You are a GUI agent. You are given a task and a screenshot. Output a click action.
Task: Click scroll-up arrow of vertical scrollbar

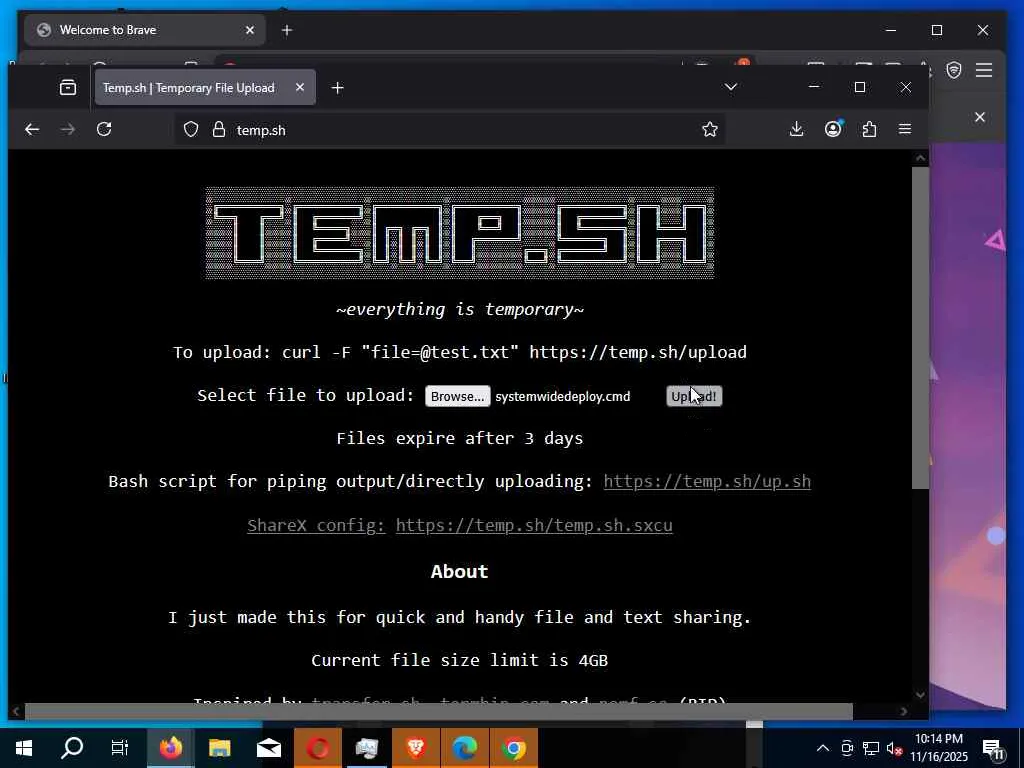coord(920,157)
